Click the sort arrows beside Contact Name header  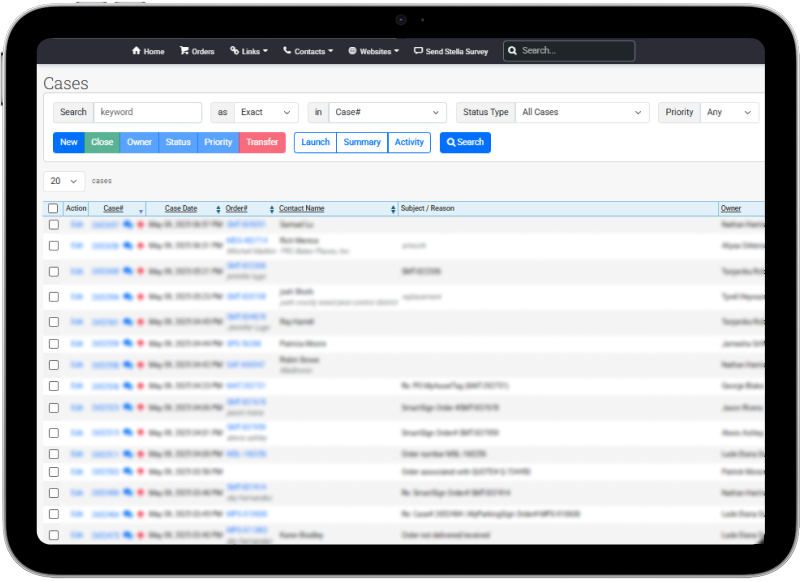tap(392, 209)
